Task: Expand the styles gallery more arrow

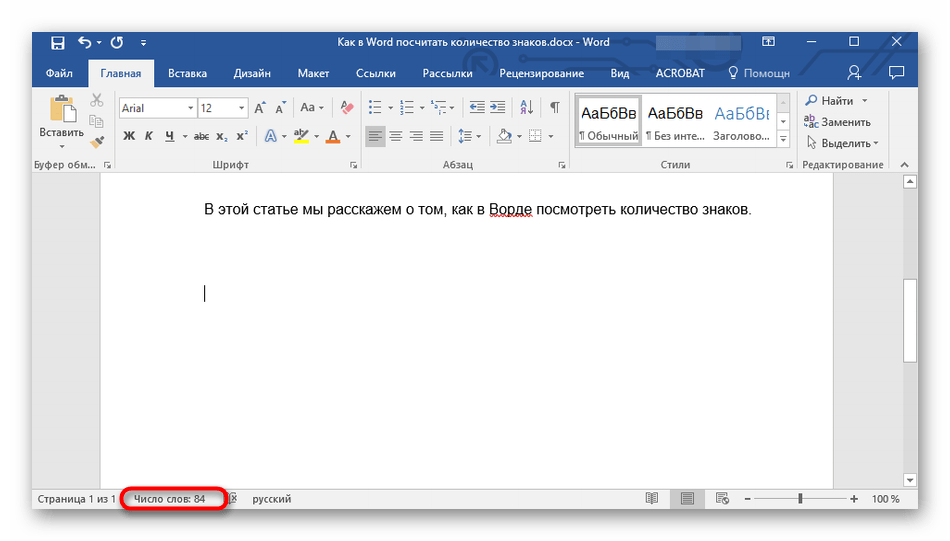Action: tap(783, 139)
